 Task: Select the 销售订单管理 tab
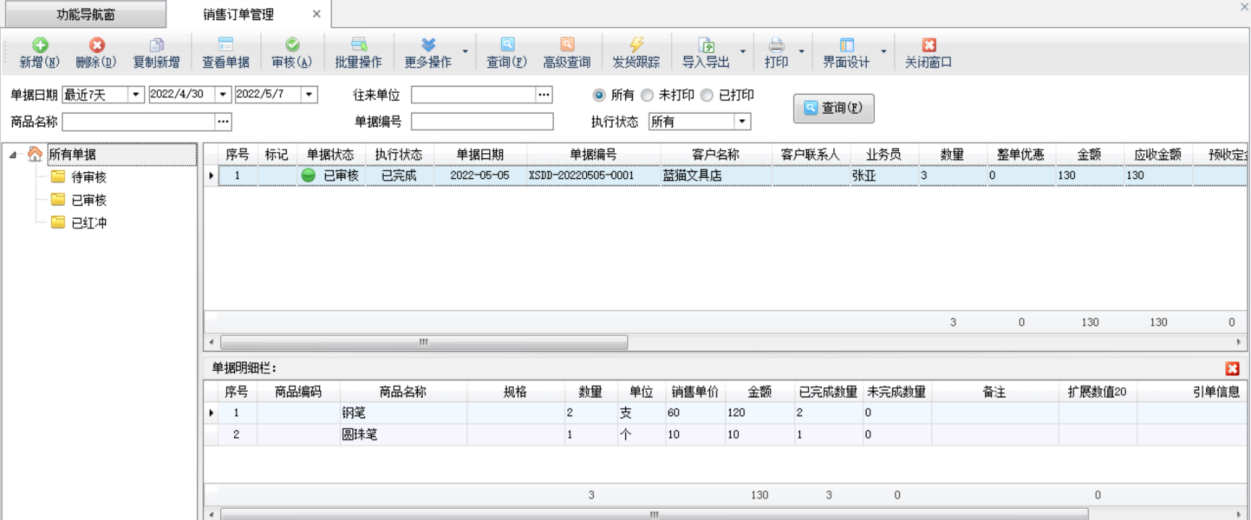[238, 15]
